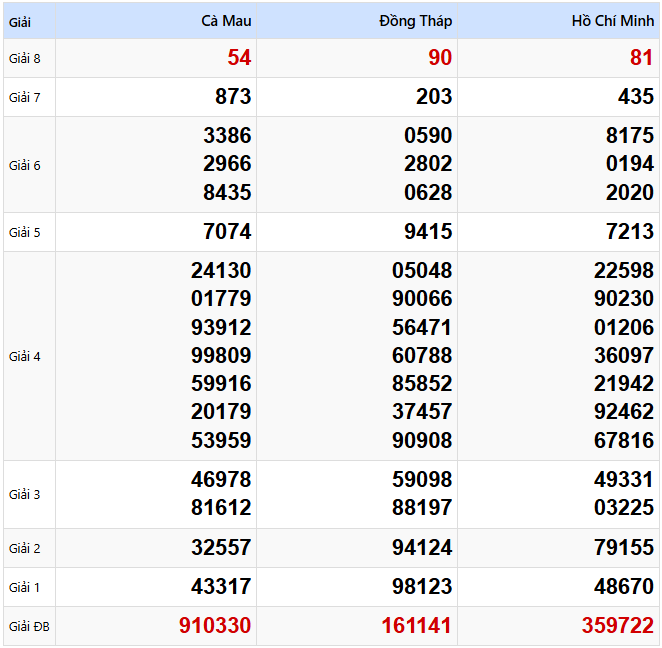This screenshot has height=648, width=662.
Task: Click the Giải 4 row label
Action: (x=25, y=356)
